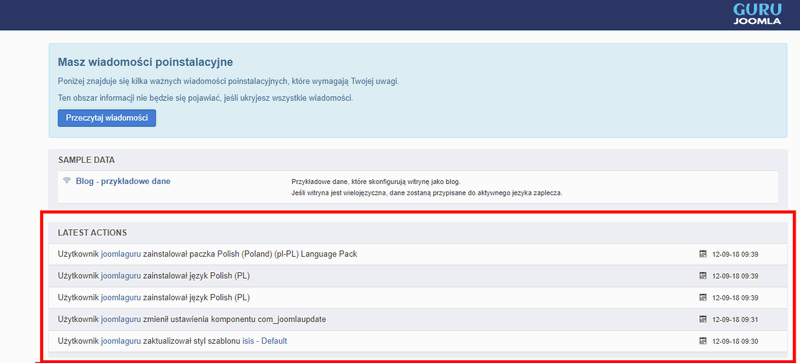Viewport: 800px width, 363px height.
Task: Click calendar icon in Language Pack row
Action: (703, 254)
